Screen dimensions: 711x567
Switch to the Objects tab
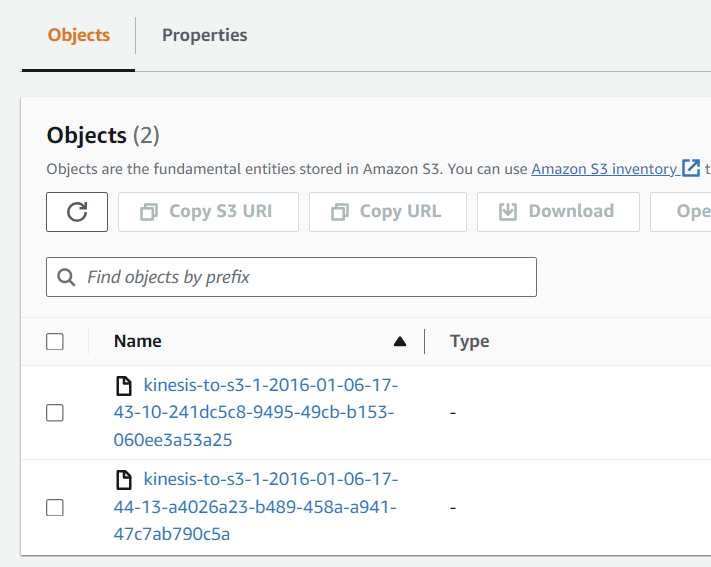(78, 35)
